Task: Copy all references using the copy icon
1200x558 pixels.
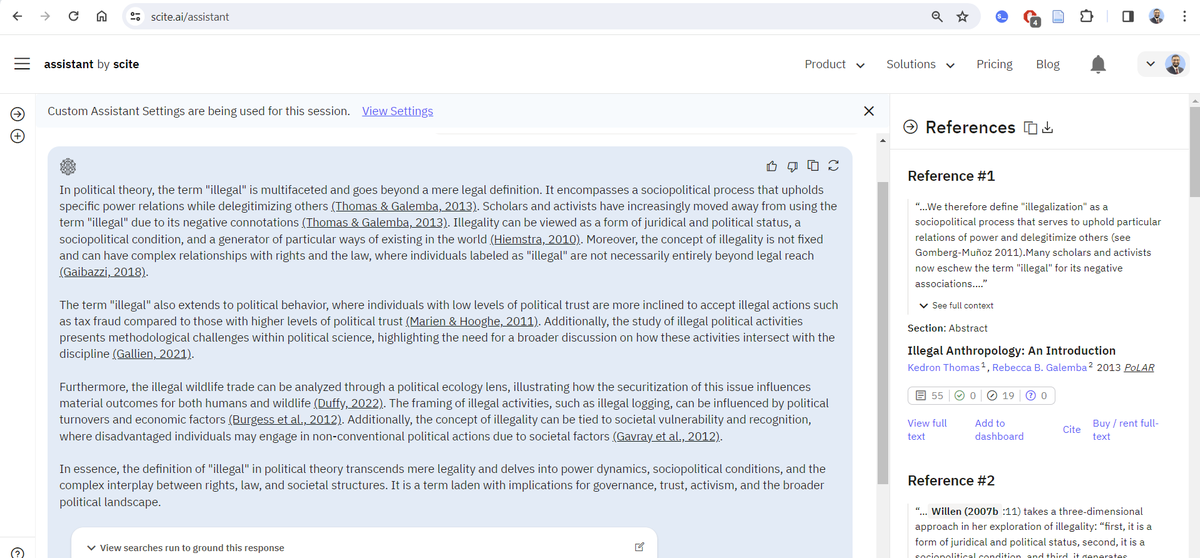Action: pyautogui.click(x=1030, y=127)
